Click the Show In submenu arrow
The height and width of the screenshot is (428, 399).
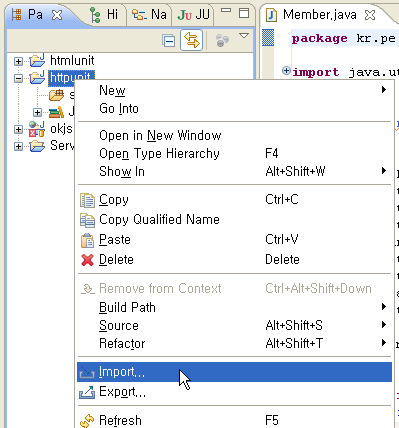click(384, 171)
